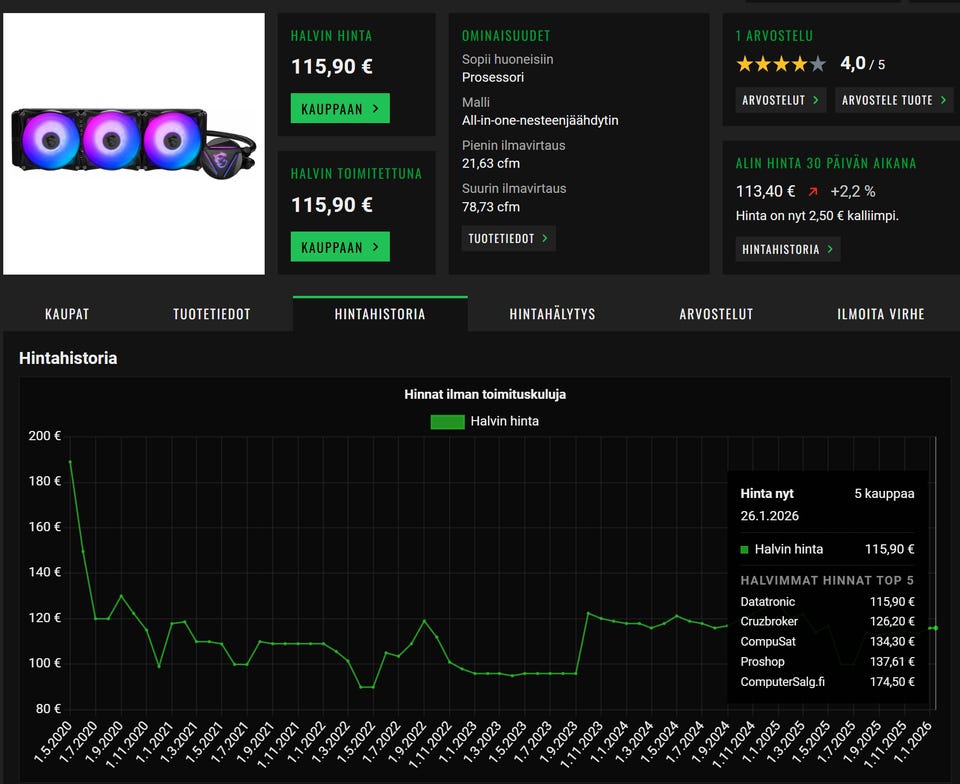Viewport: 960px width, 784px height.
Task: Click ComputerSalg.fi price row
Action: click(827, 682)
